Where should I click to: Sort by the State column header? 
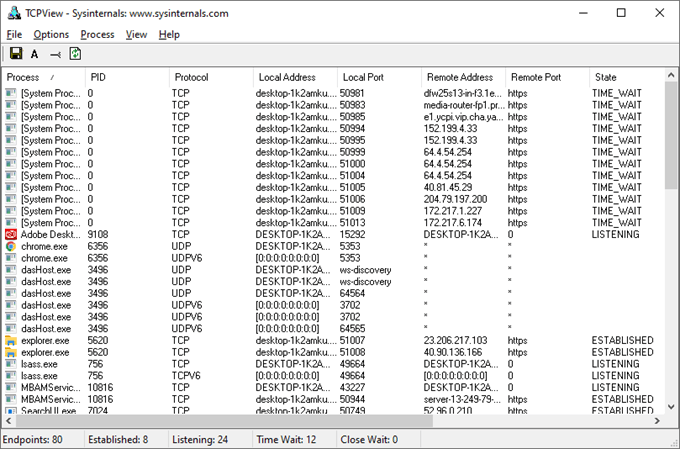627,77
